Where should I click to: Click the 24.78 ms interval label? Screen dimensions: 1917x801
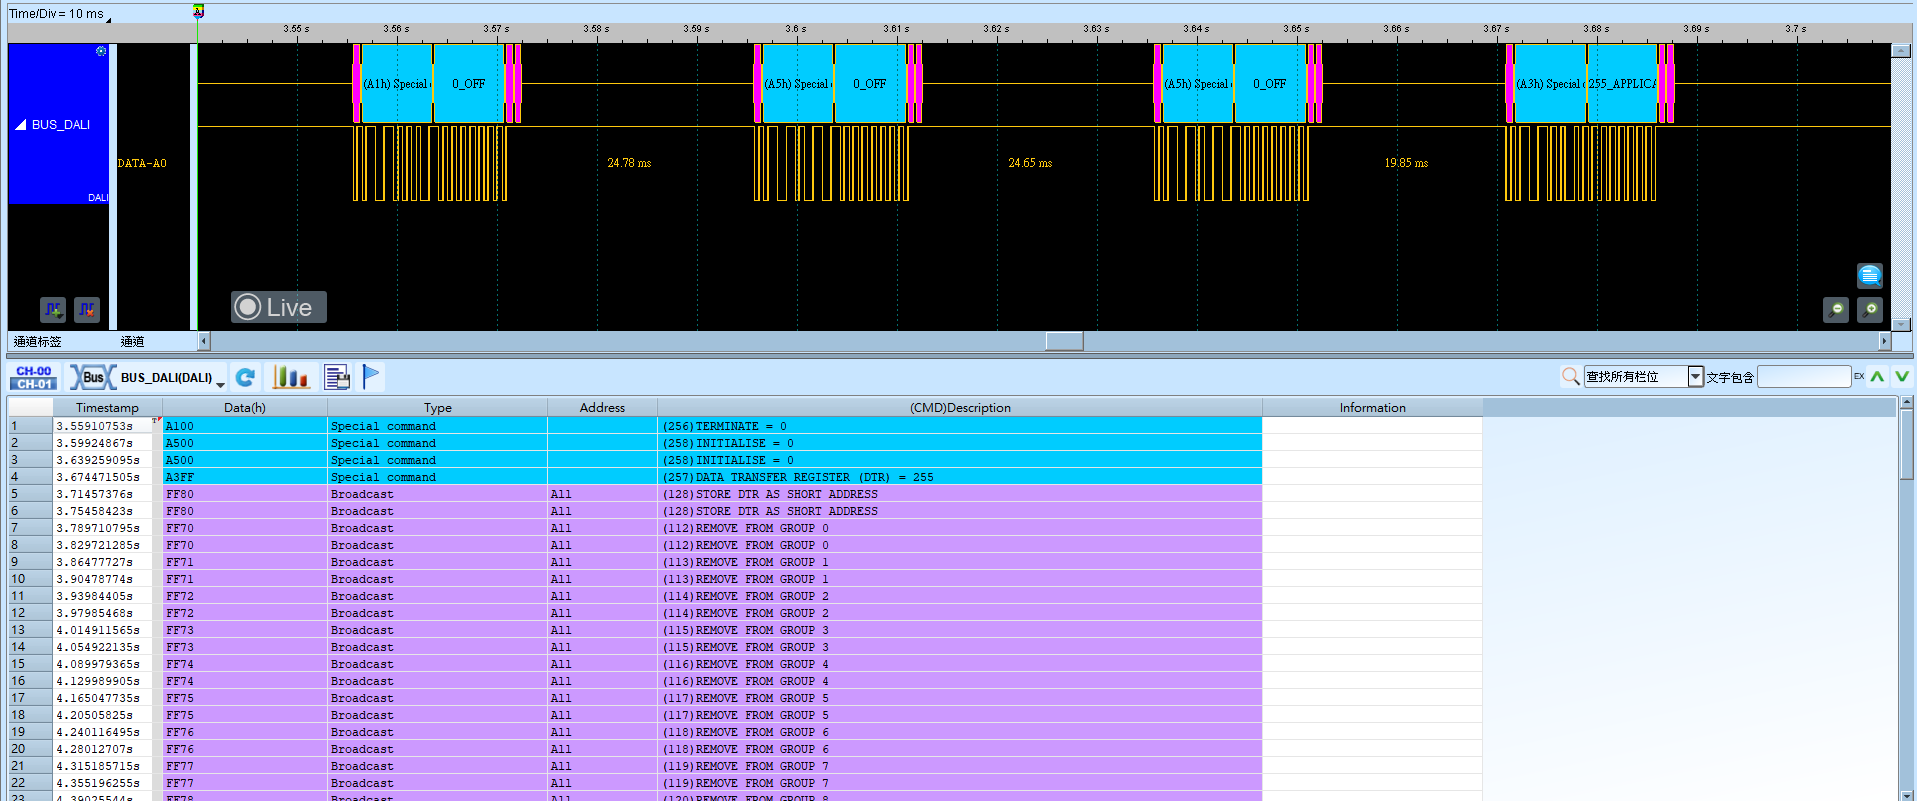pos(629,163)
